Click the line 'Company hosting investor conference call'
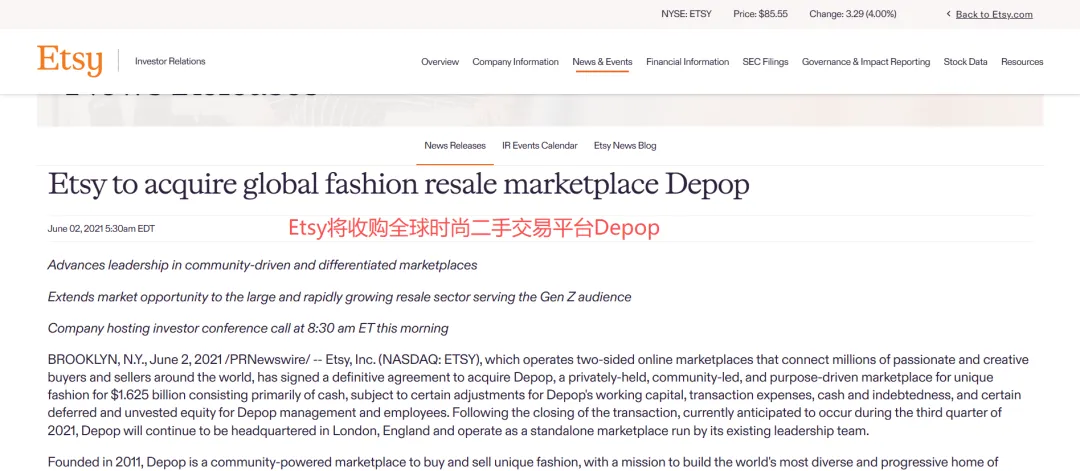 point(248,328)
